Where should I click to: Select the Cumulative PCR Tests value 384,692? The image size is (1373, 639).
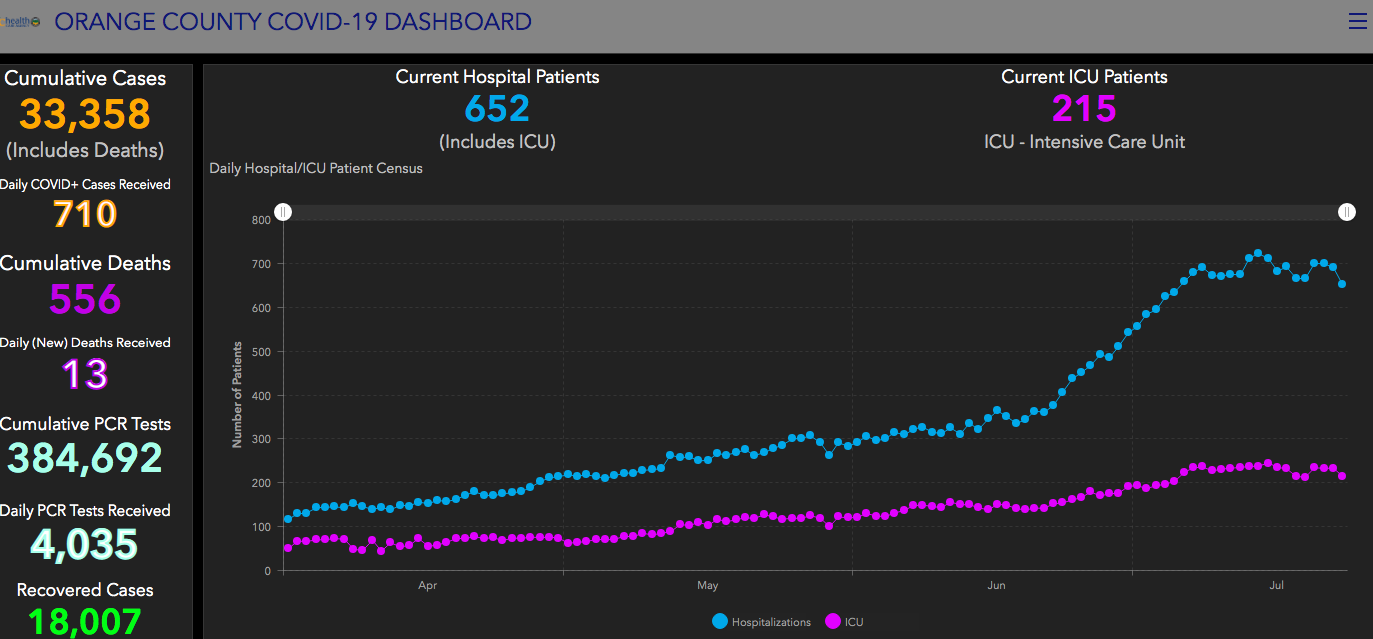pos(85,458)
